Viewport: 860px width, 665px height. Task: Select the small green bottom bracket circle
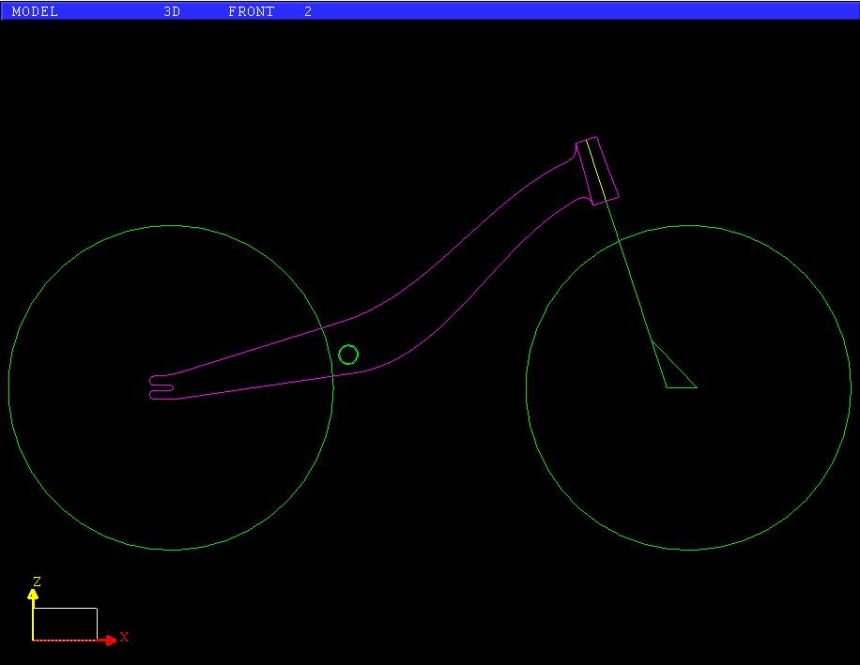tap(349, 354)
